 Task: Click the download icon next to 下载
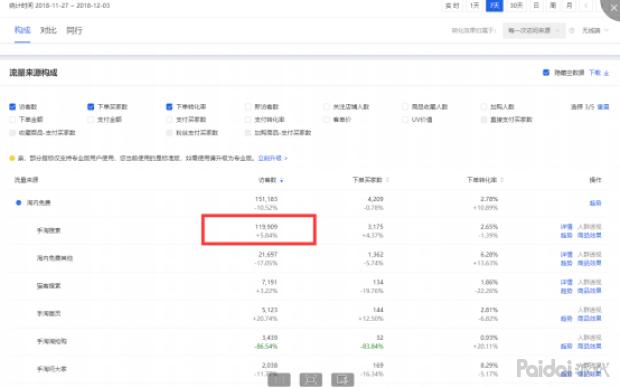pos(607,73)
